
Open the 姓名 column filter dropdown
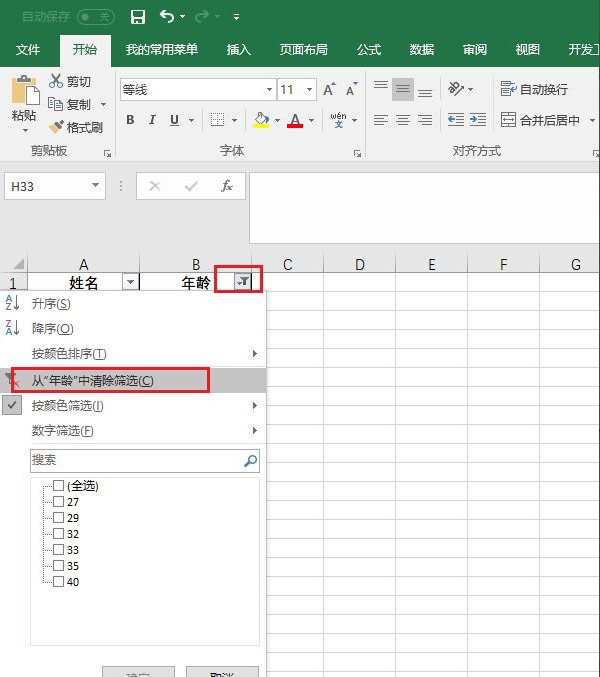point(130,282)
